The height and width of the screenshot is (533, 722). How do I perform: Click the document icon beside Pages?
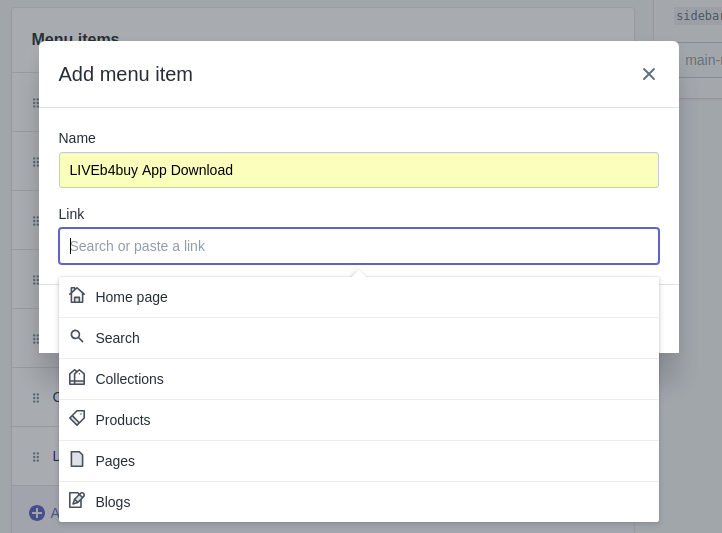(x=77, y=459)
